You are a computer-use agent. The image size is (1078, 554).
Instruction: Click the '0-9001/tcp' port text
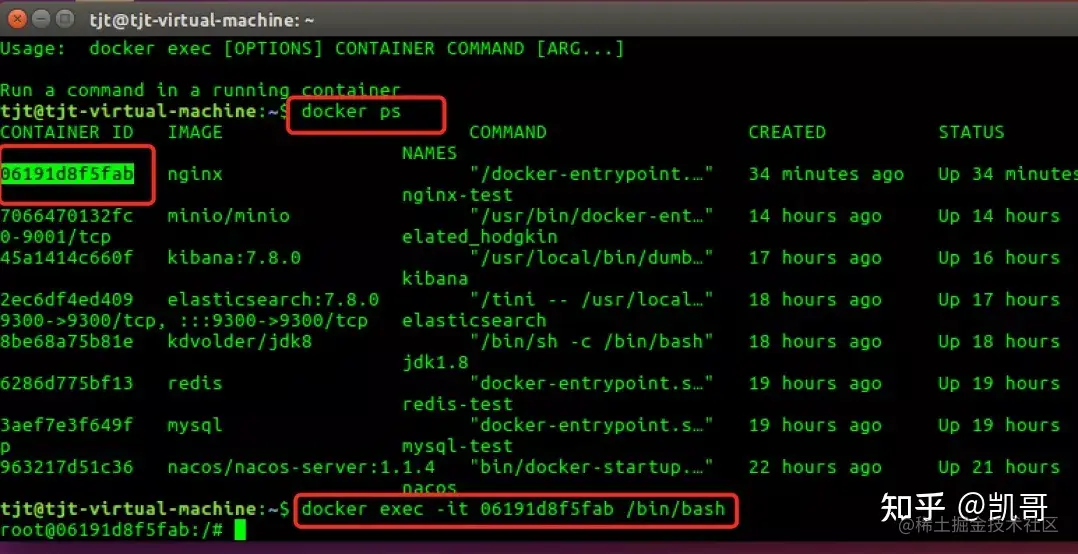tap(56, 237)
